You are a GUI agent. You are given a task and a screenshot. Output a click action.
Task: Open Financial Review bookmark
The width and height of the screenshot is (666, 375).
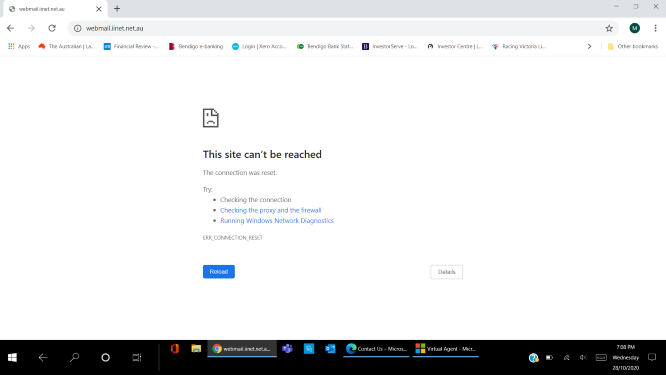pos(131,46)
